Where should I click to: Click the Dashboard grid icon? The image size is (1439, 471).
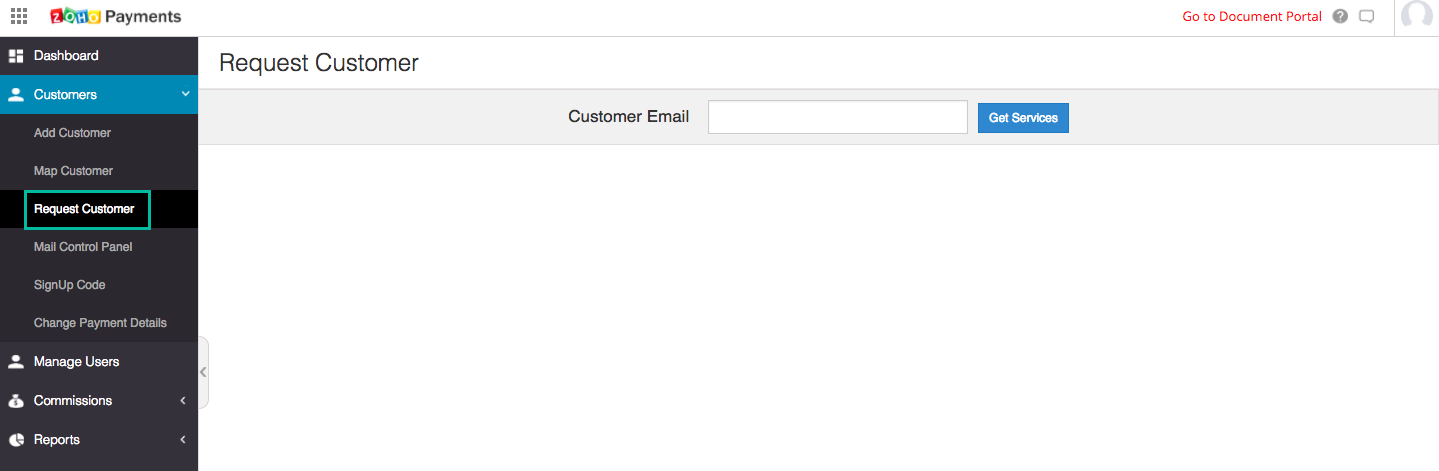(x=16, y=56)
